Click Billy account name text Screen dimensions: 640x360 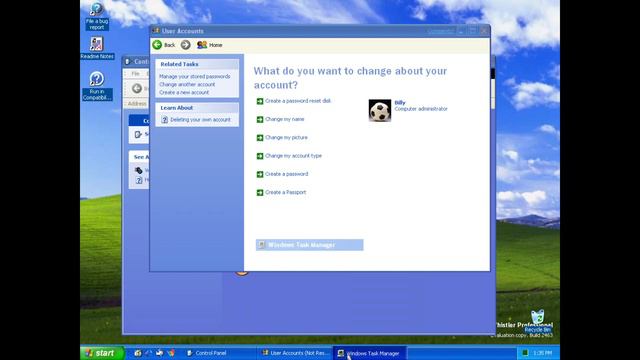click(400, 103)
